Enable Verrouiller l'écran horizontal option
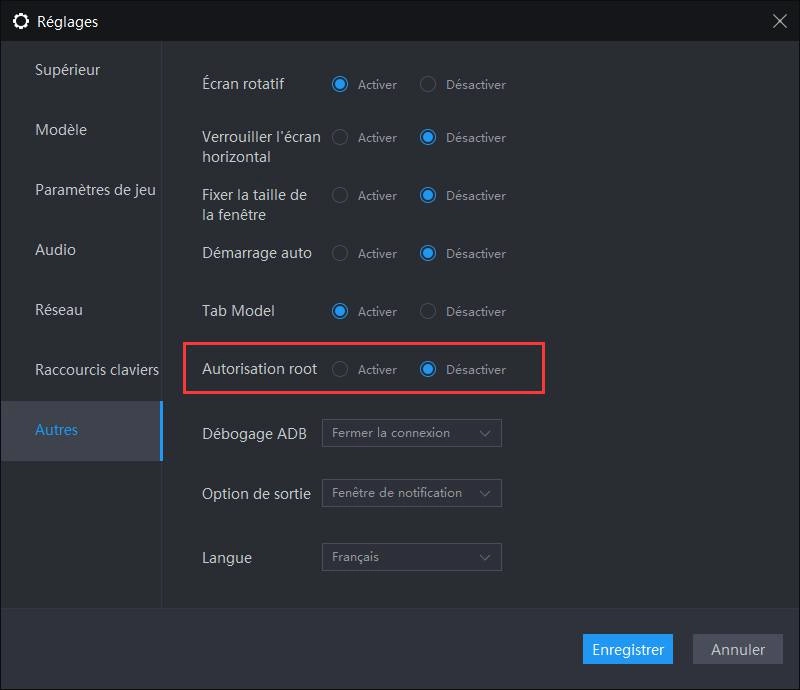800x690 pixels. coord(340,138)
